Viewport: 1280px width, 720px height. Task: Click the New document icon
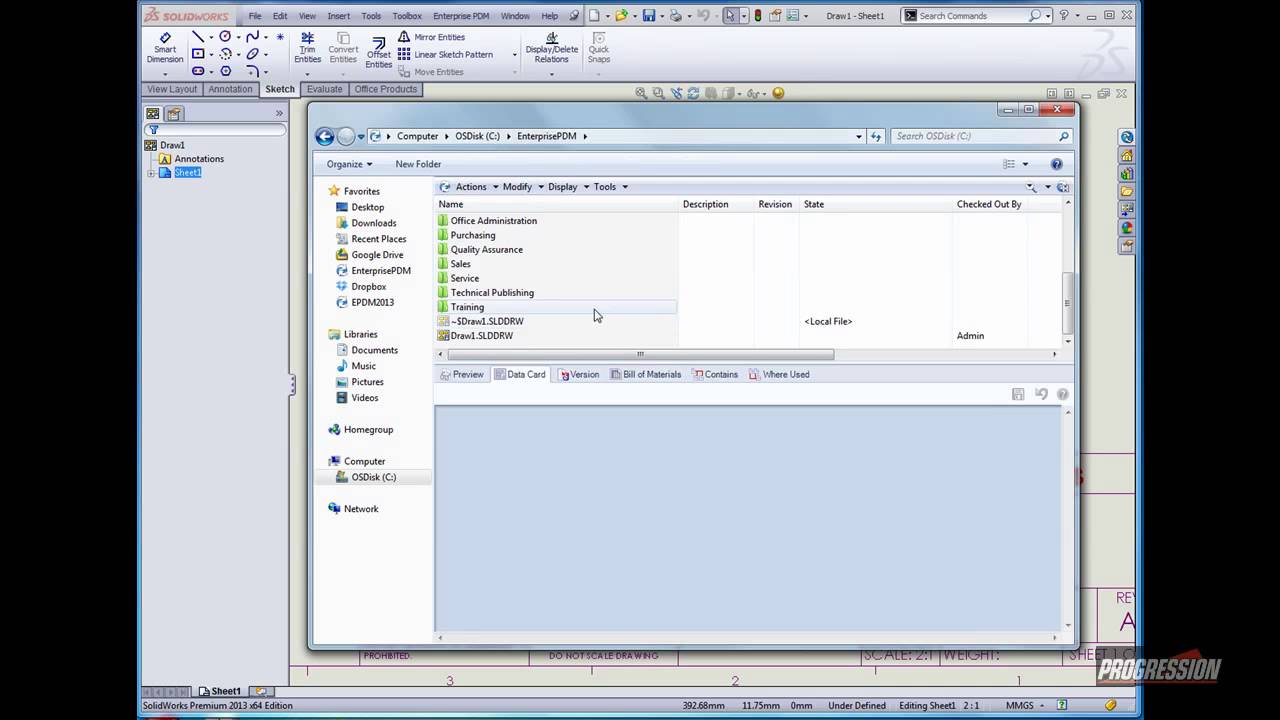[x=594, y=15]
